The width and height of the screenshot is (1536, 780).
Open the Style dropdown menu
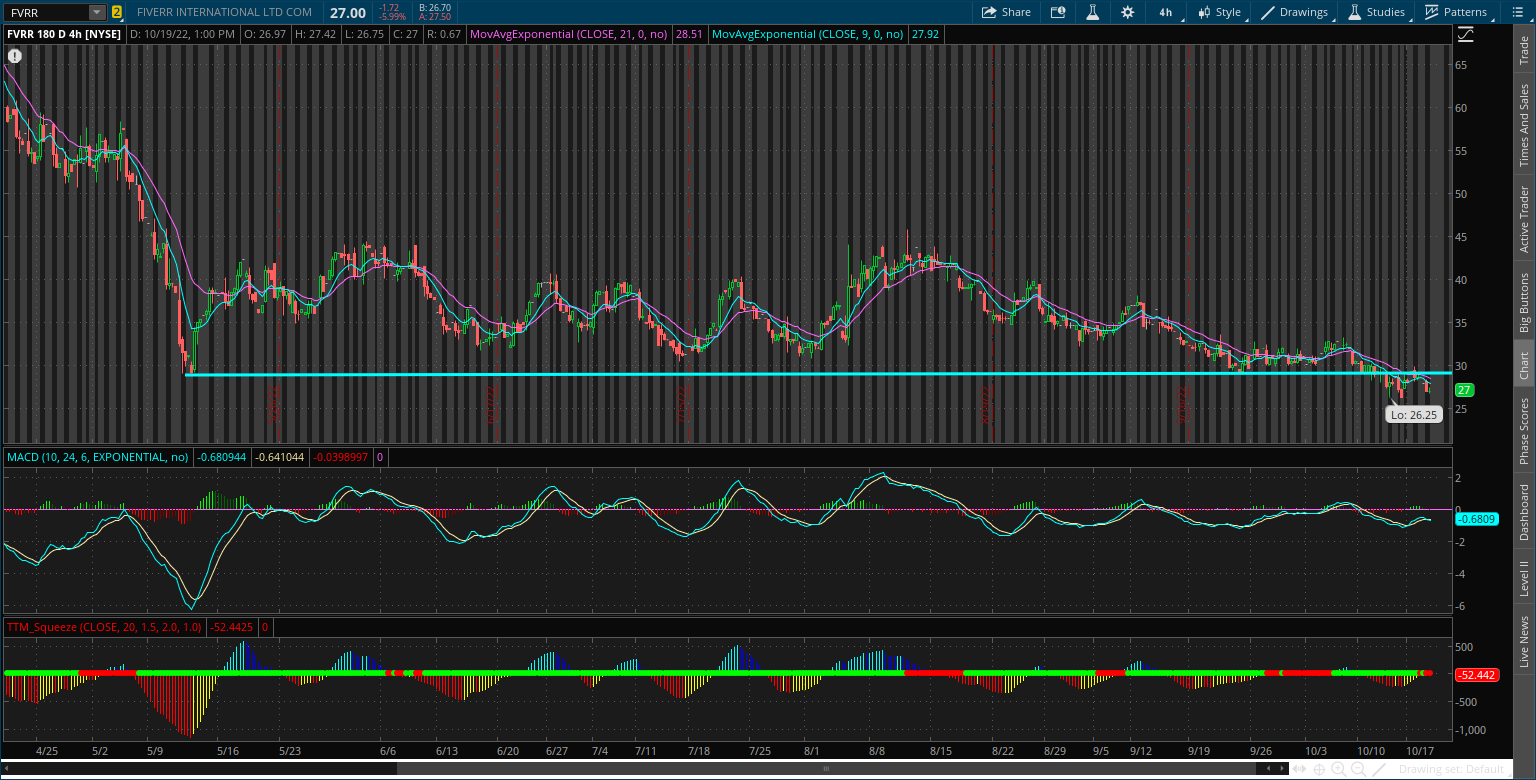tap(1222, 12)
